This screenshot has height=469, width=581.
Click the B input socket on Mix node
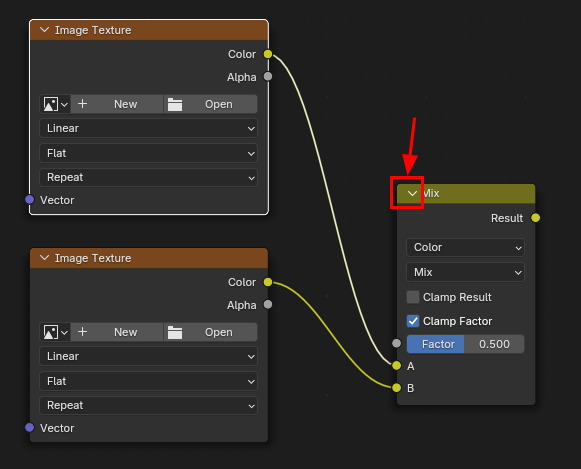pyautogui.click(x=396, y=388)
